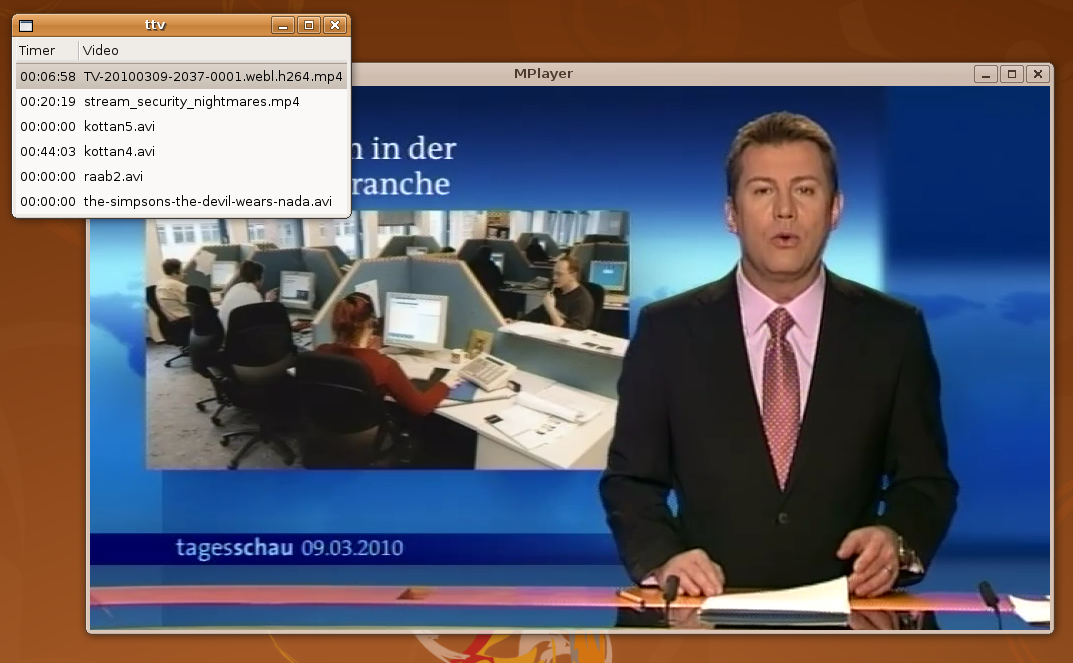Click the 00:00:00 timer beside raab2.avi
Screen dimensions: 1073x663
48,177
